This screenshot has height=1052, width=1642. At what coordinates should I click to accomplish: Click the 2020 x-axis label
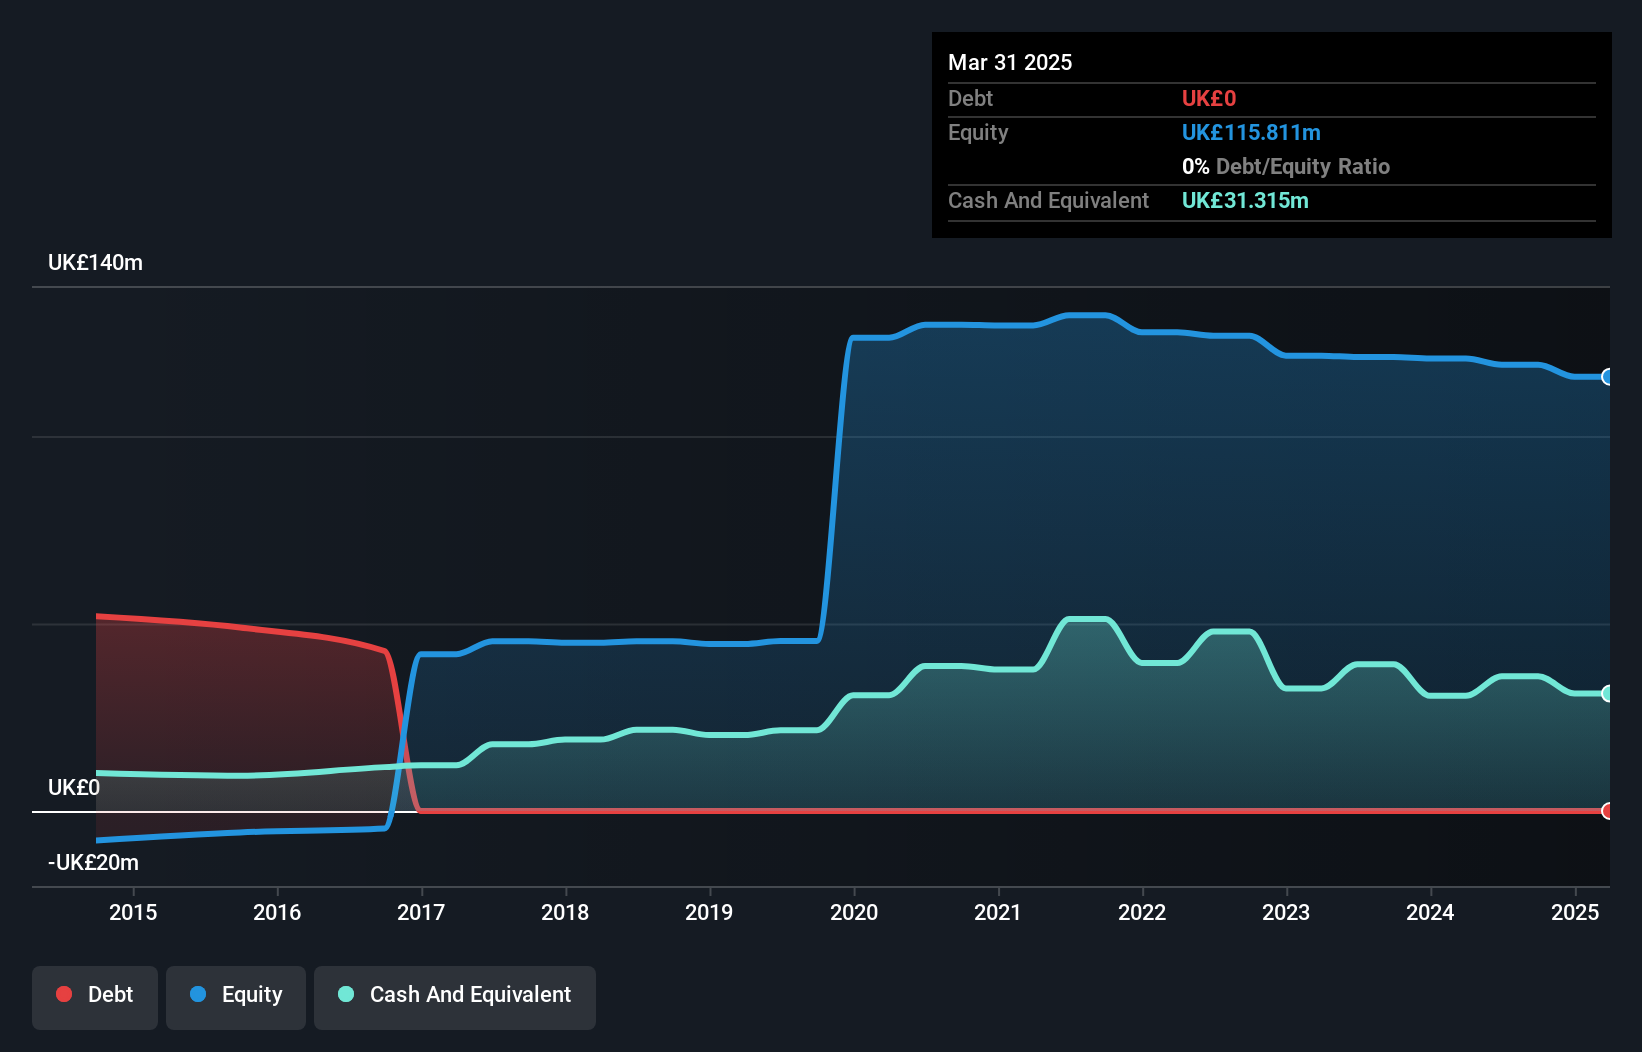(854, 912)
